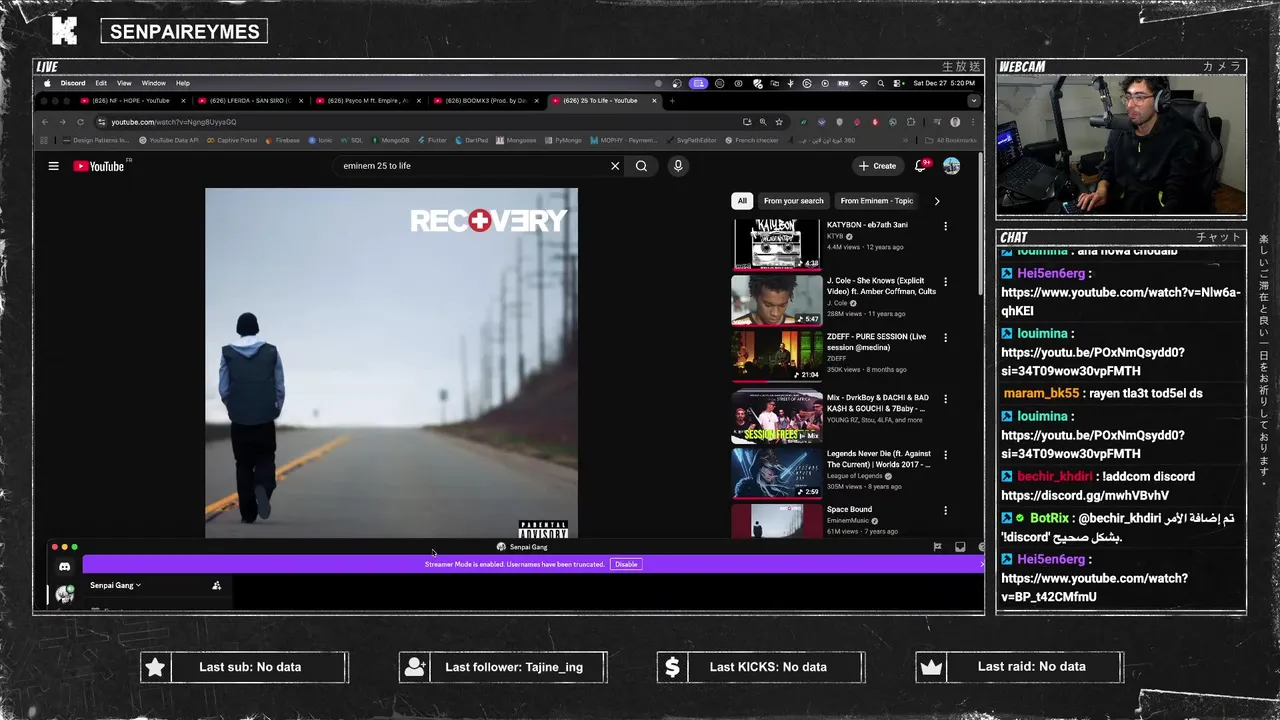Open All Bookmarks folder

pos(951,140)
